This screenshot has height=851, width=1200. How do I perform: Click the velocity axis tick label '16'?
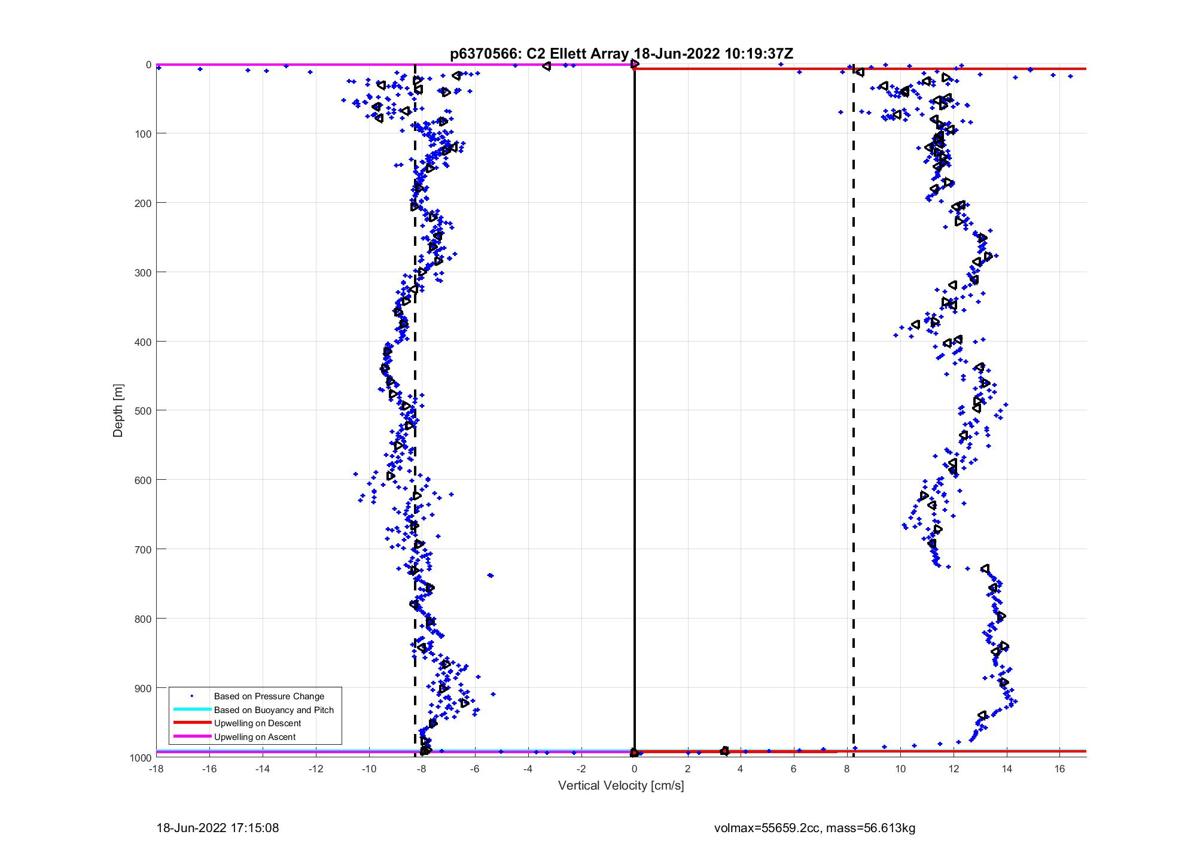[x=1060, y=769]
